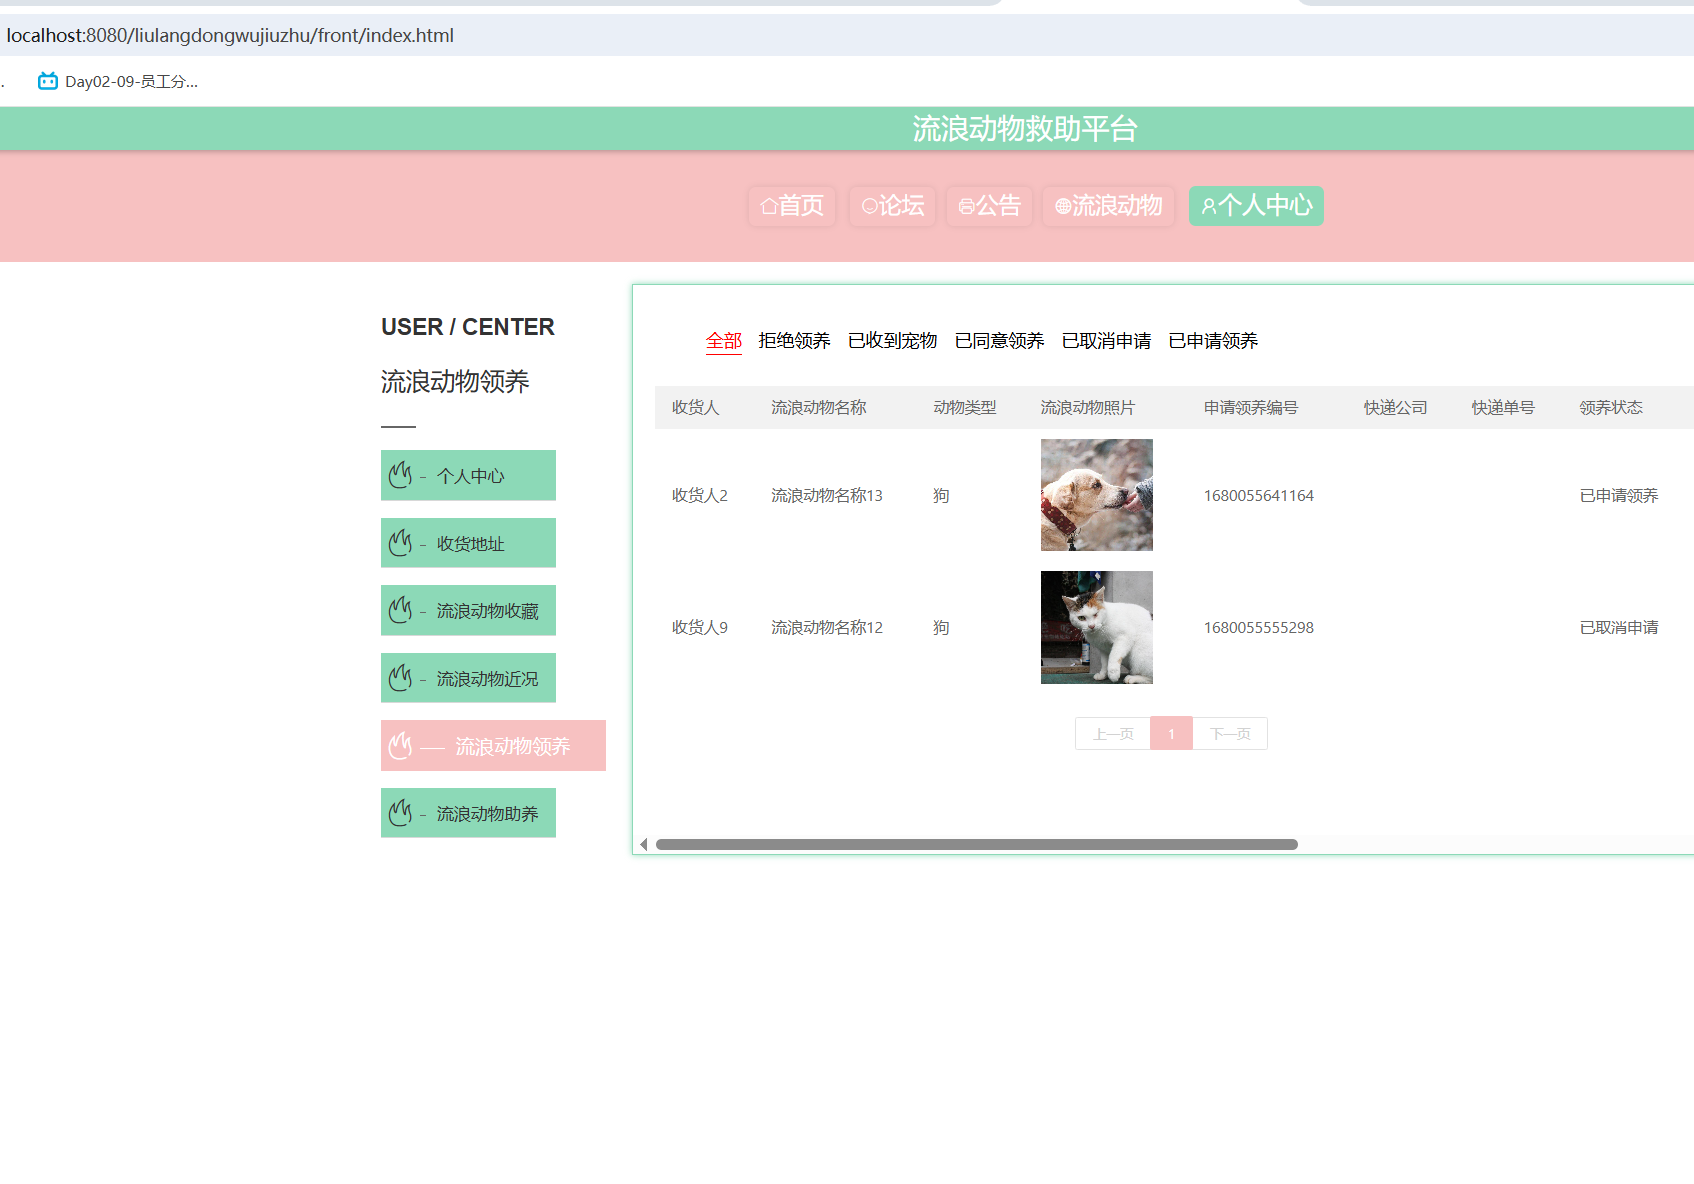Click the 领养状态 column header

(x=1611, y=408)
